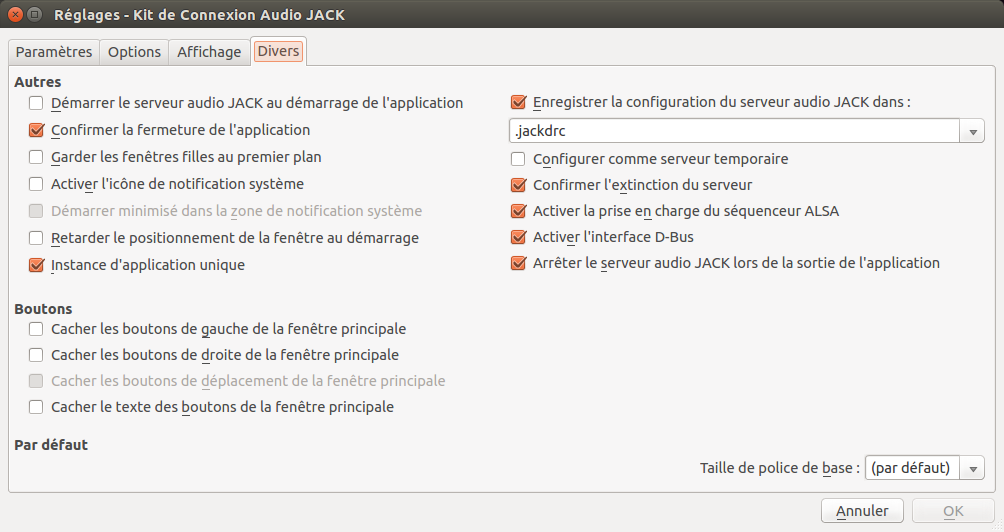Disable Instance d'application unique
This screenshot has height=532, width=1004.
coord(37,265)
